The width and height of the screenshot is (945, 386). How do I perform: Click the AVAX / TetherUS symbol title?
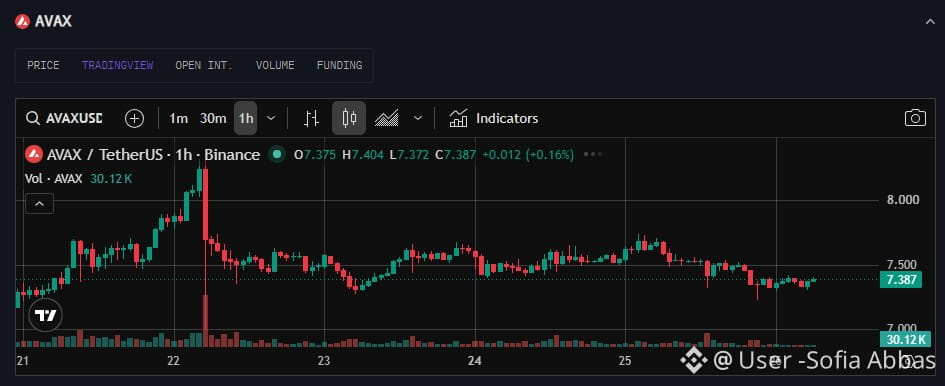[x=105, y=155]
